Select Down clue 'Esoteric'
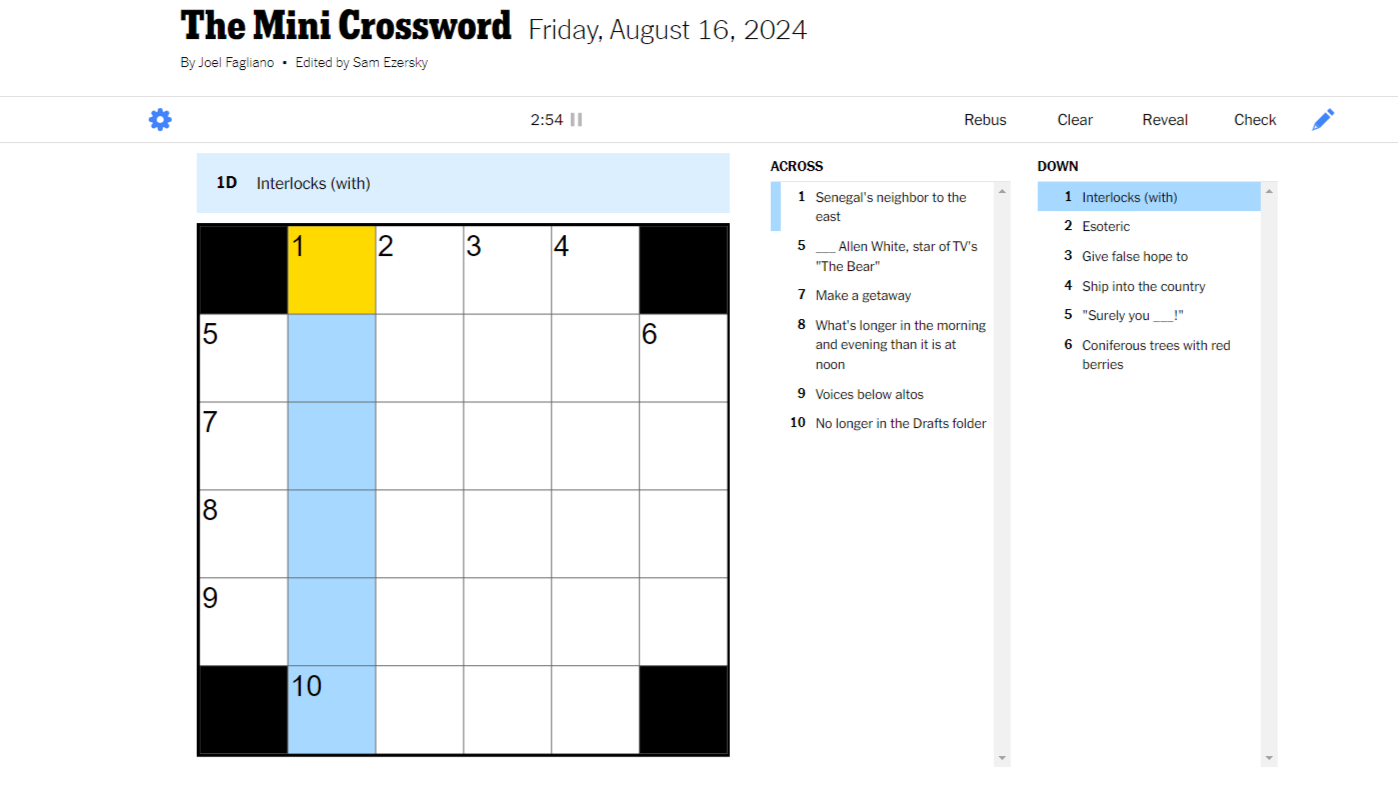 tap(1106, 226)
